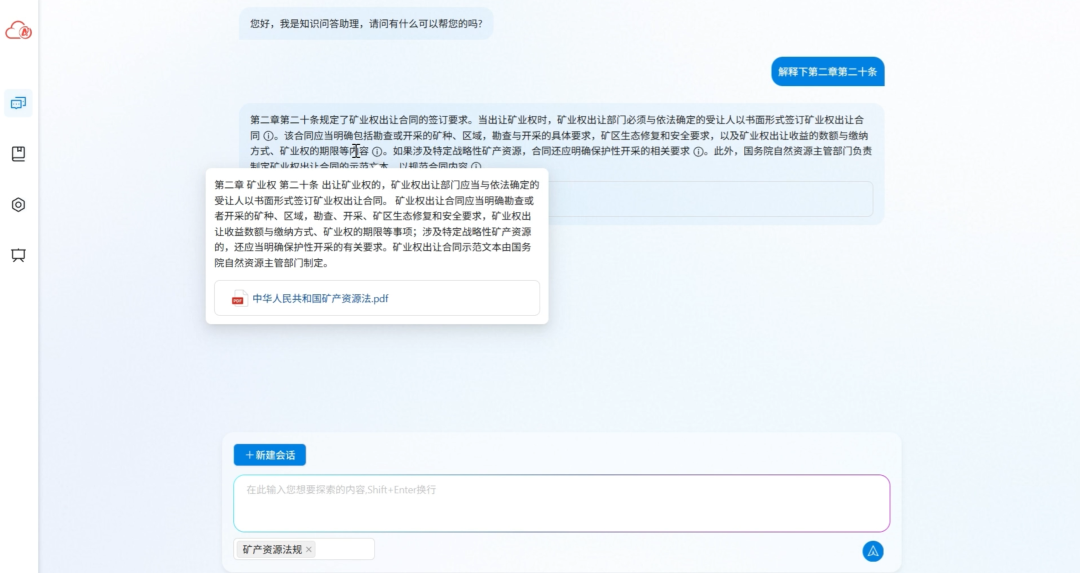The width and height of the screenshot is (1080, 573).
Task: Open 中华人民共和国矿产资源法.pdf link
Action: (x=320, y=298)
